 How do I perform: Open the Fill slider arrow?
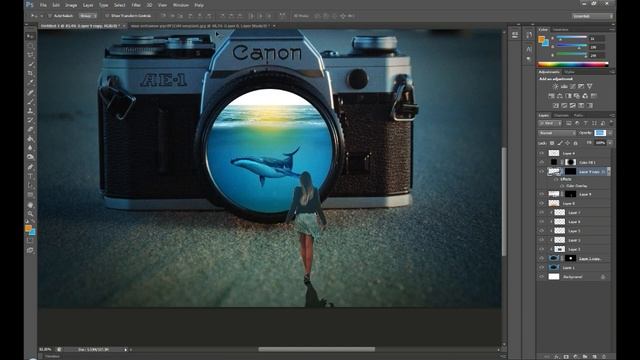point(610,143)
